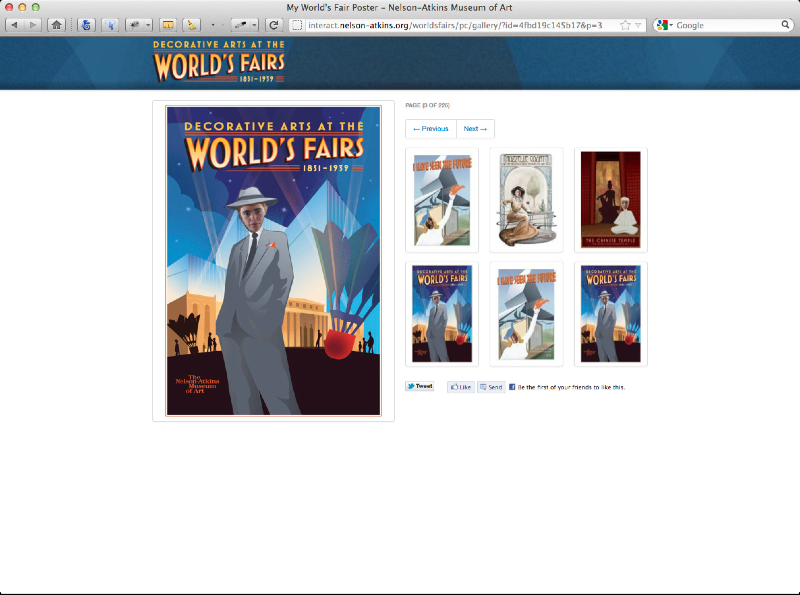Open the Home page button

pyautogui.click(x=57, y=25)
